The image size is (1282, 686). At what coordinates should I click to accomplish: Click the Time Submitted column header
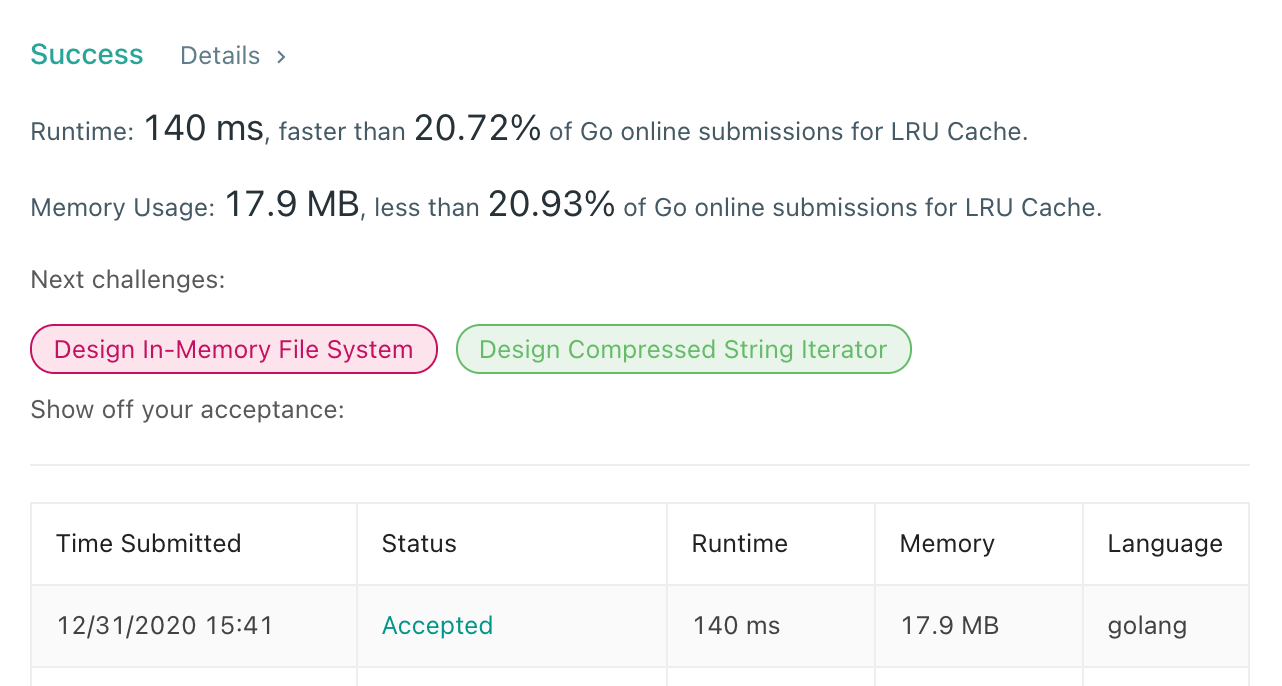(x=149, y=543)
